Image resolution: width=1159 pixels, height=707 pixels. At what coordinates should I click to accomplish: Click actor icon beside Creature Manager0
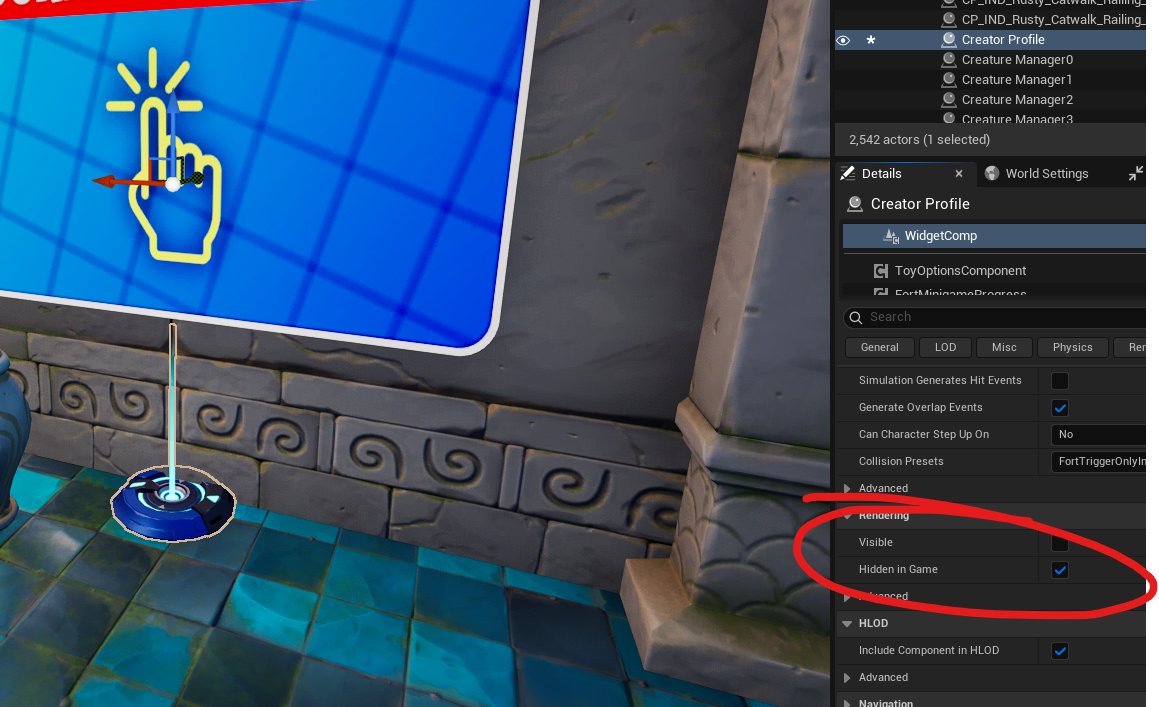point(949,60)
